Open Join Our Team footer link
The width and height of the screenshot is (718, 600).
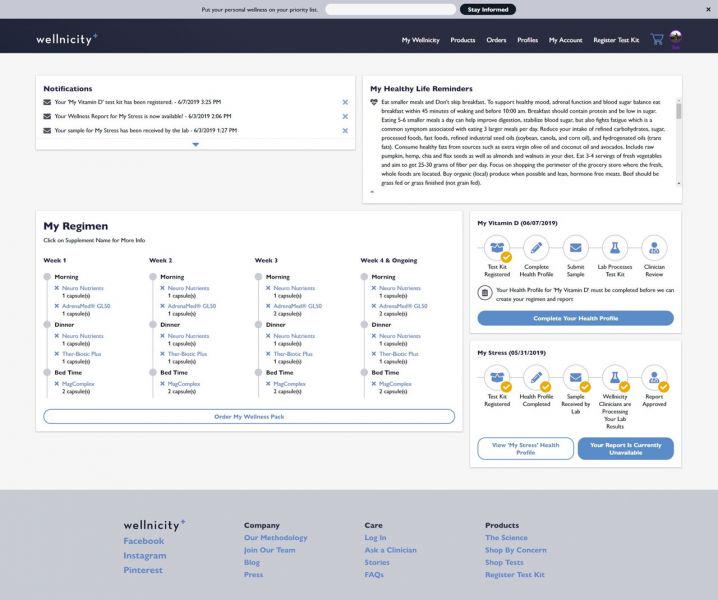(x=270, y=550)
